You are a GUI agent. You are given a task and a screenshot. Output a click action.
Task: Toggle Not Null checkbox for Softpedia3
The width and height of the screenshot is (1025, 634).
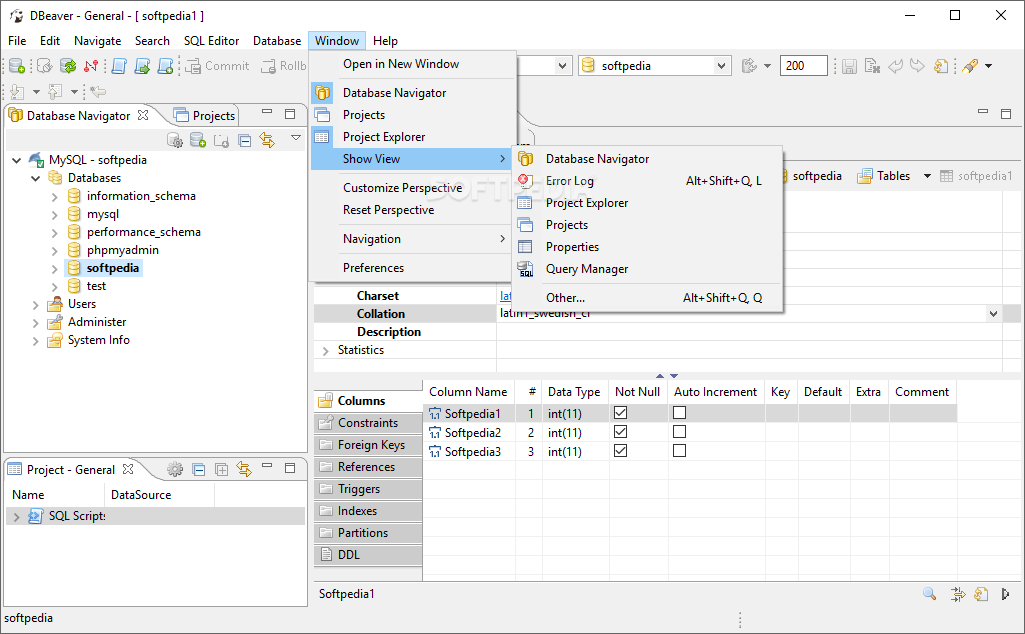click(620, 450)
